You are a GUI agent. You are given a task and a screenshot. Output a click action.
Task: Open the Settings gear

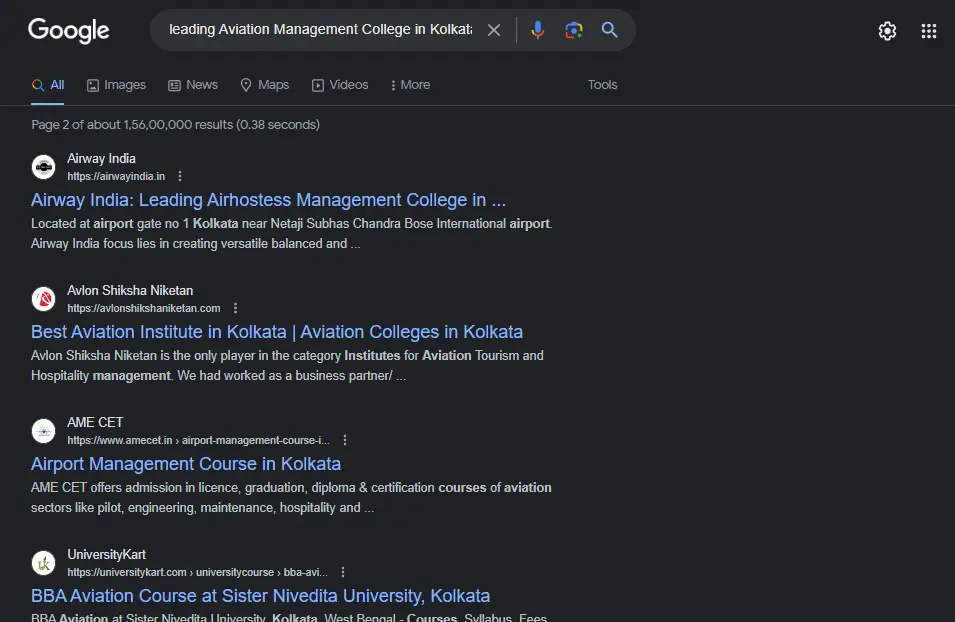coord(887,31)
